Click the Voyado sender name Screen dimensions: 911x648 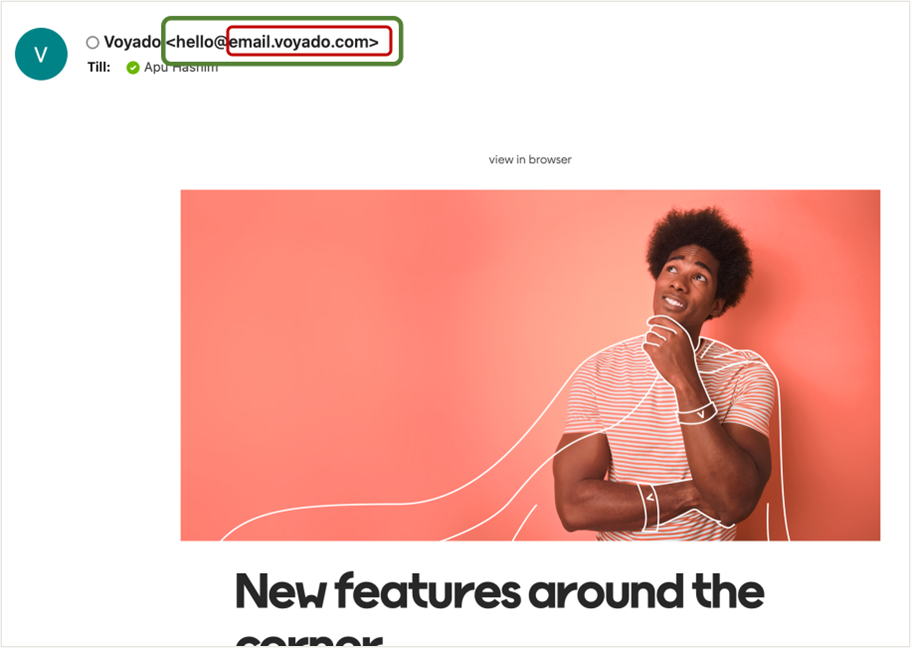(x=132, y=42)
